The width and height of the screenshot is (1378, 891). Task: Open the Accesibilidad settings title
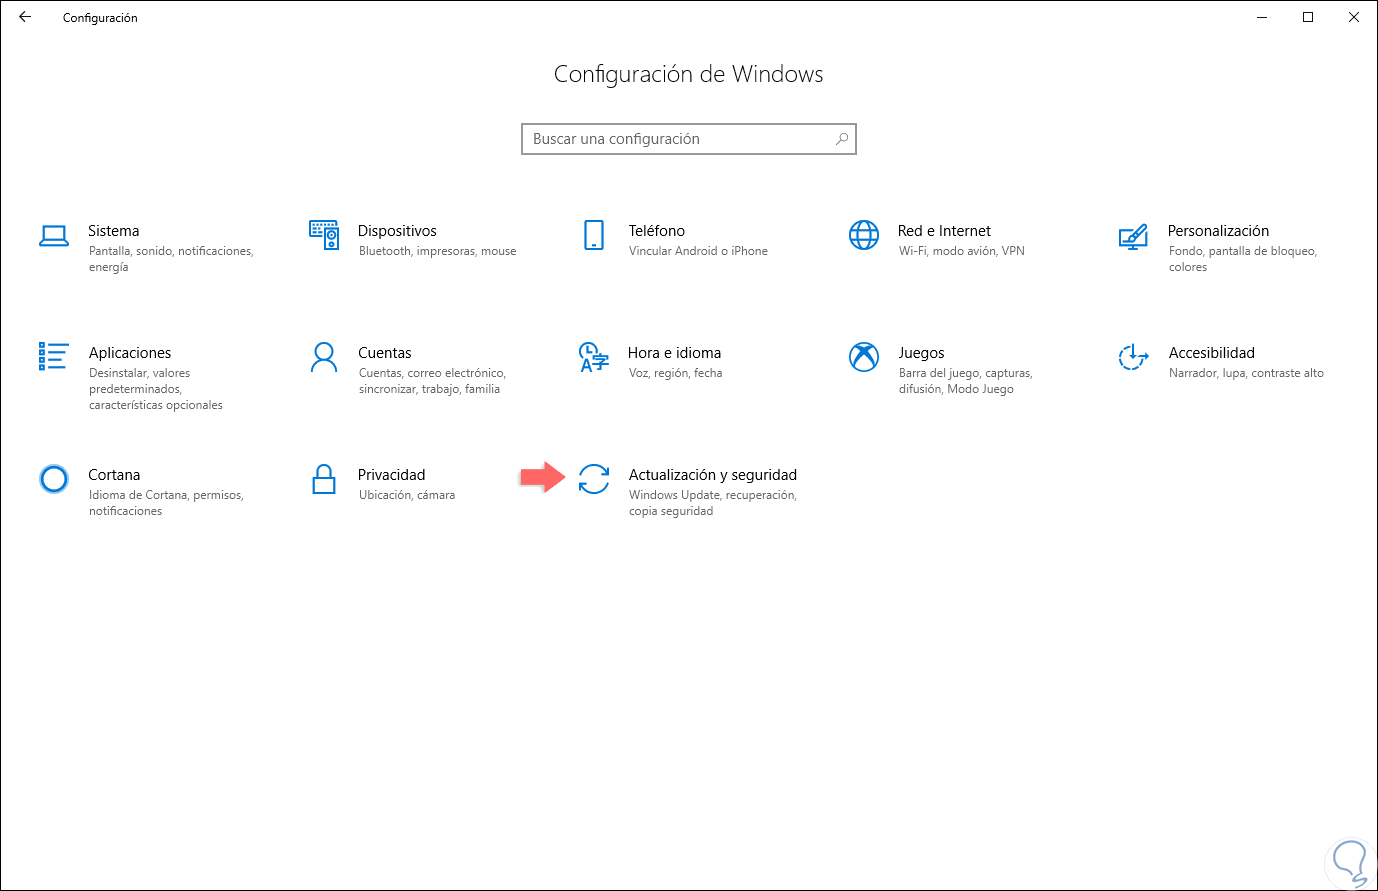(1211, 353)
